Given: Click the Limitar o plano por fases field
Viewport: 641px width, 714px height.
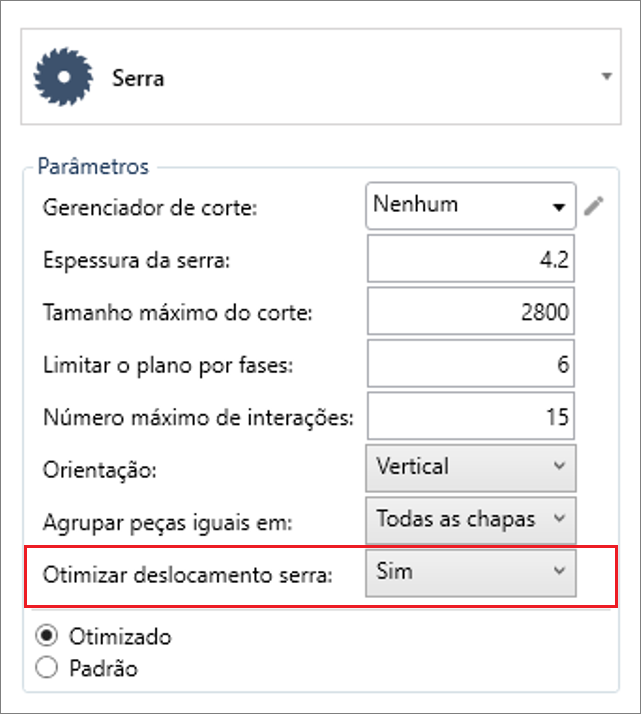Looking at the screenshot, I should (x=471, y=363).
